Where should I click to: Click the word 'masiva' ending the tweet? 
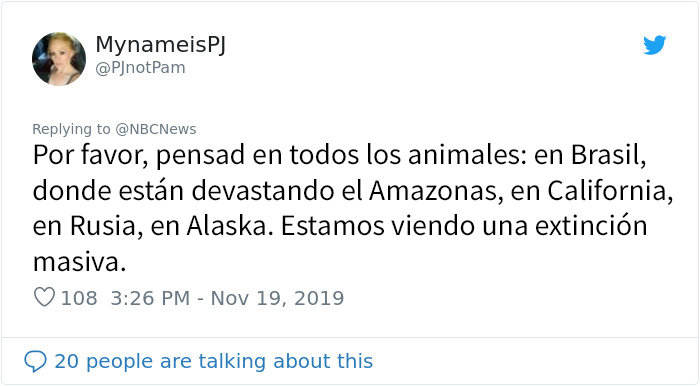[x=79, y=261]
